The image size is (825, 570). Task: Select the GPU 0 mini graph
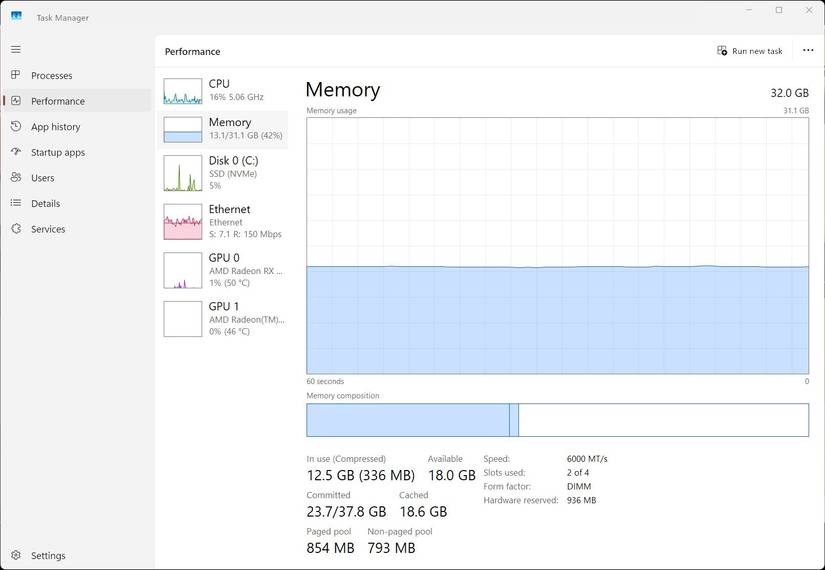183,270
